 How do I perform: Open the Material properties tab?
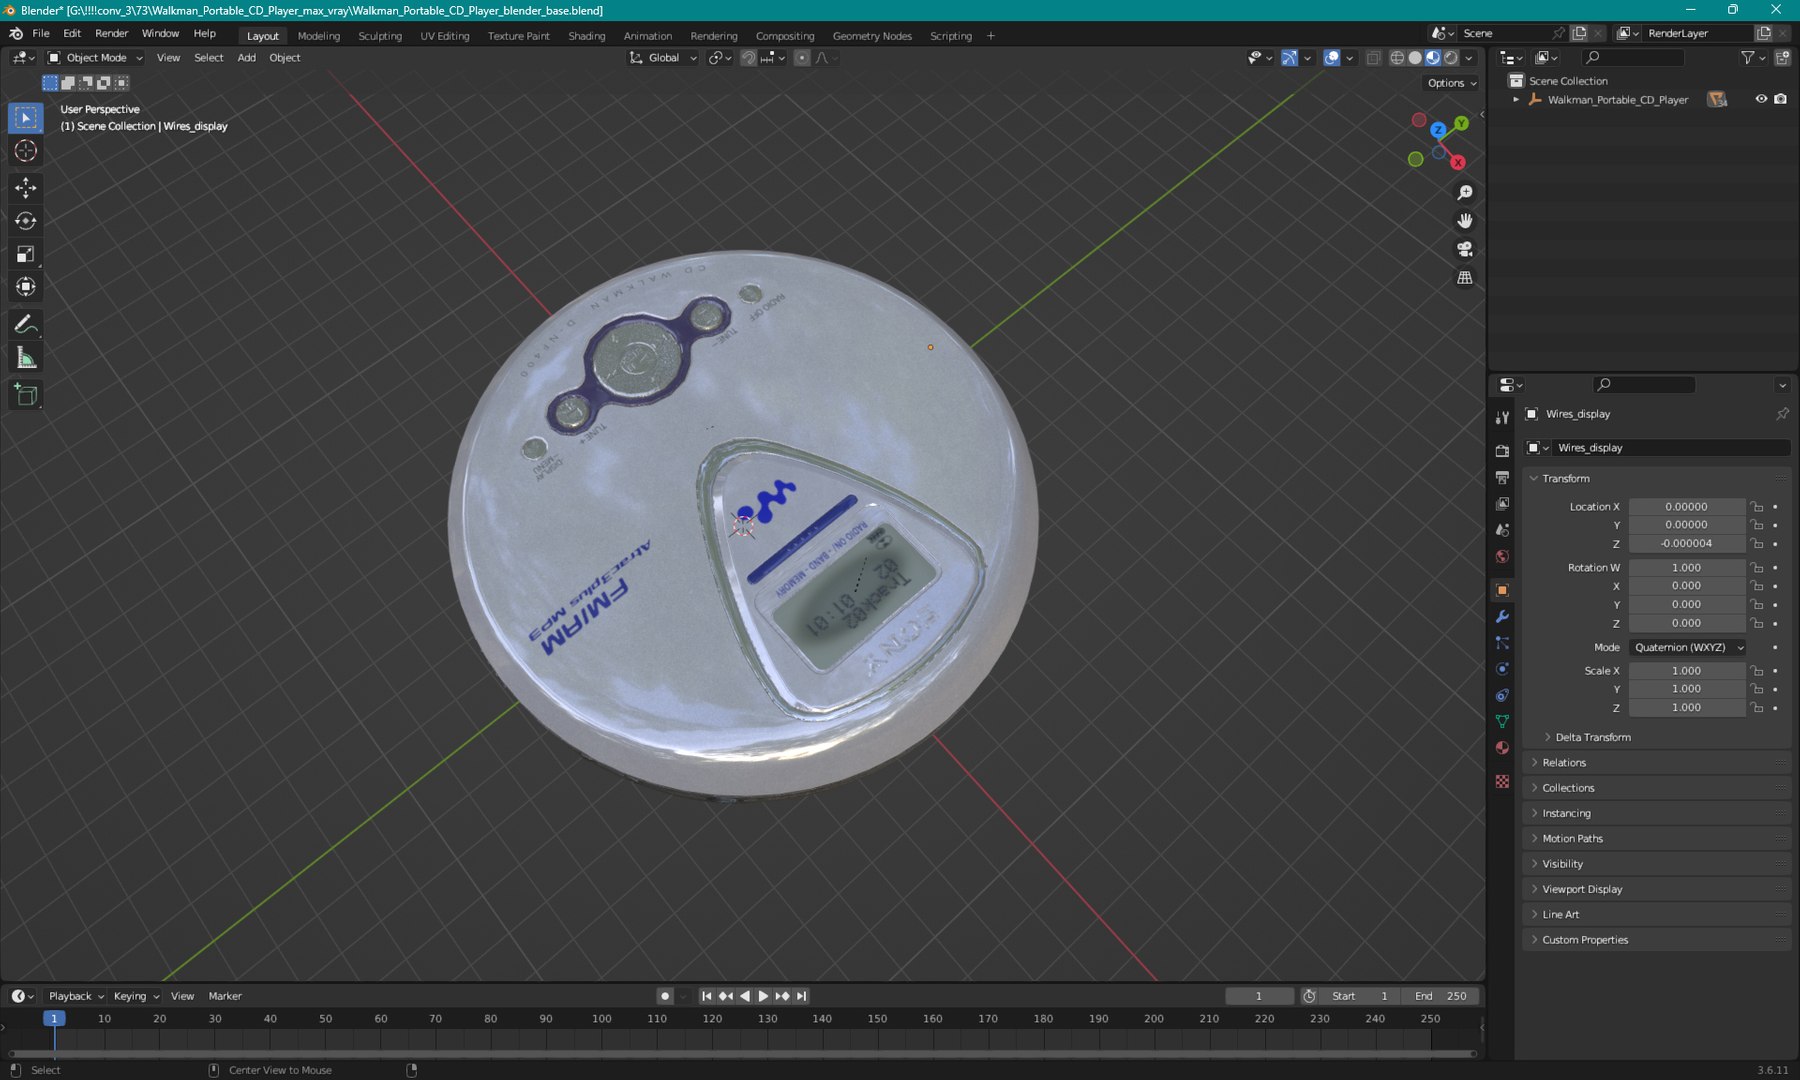1502,748
